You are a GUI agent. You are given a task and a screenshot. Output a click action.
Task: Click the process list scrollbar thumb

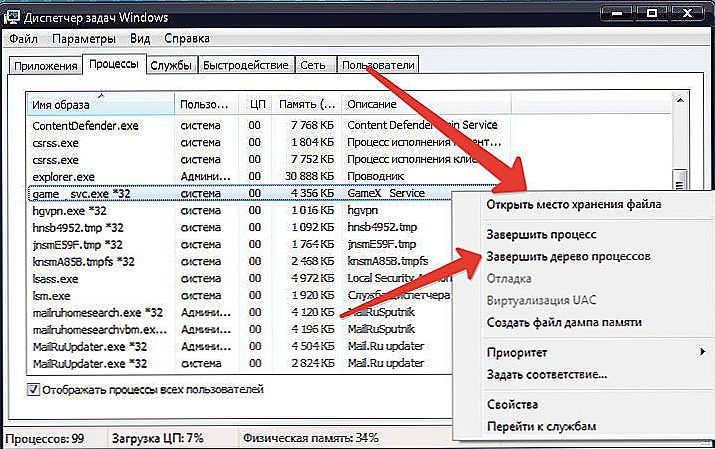click(x=680, y=180)
